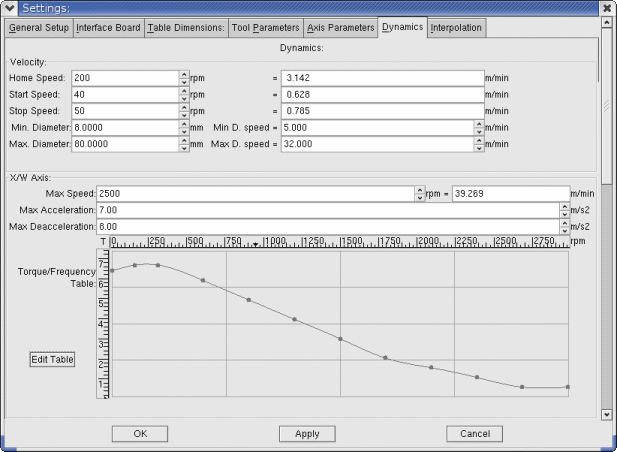This screenshot has height=452, width=617.
Task: Switch to the General Setup tab
Action: [39, 27]
